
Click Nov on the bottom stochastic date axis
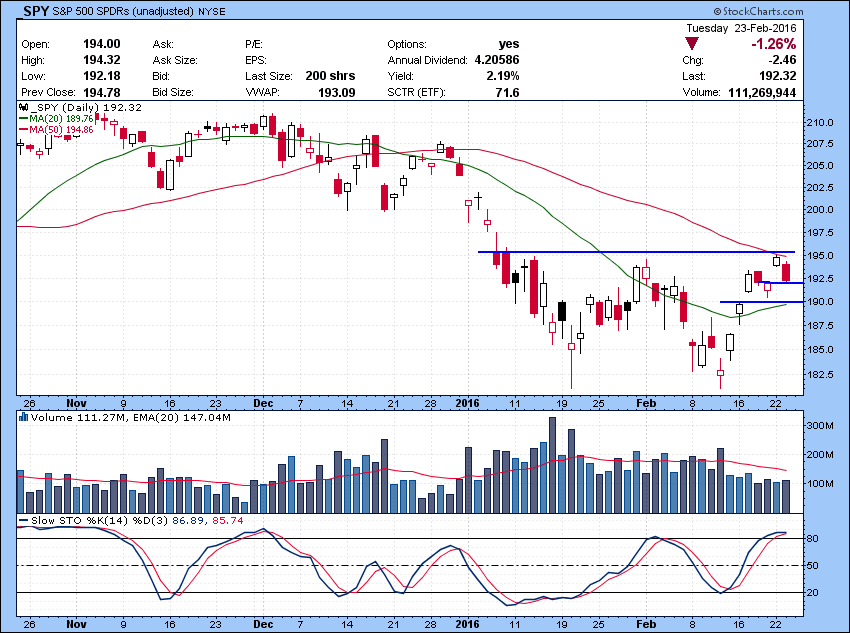76,624
